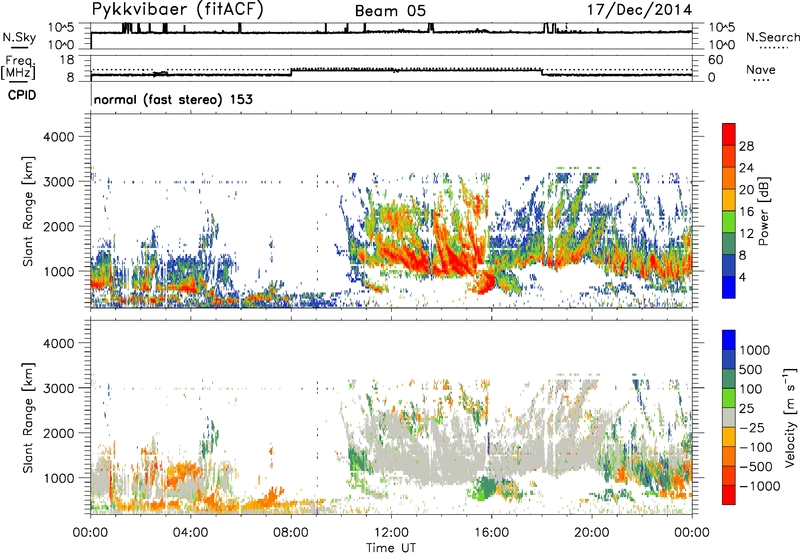Screen dimensions: 800x554
Task: Click the '08:00' time axis label
Action: (x=291, y=533)
